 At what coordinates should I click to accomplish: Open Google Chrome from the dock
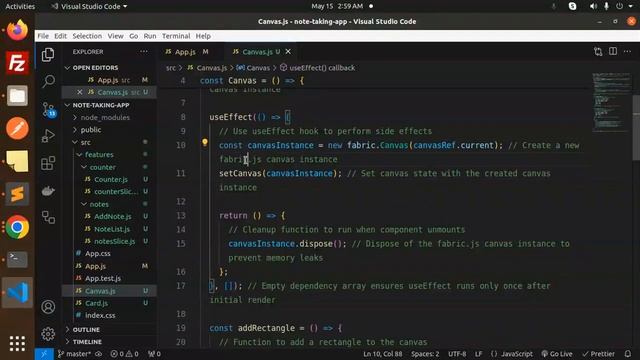point(17,227)
